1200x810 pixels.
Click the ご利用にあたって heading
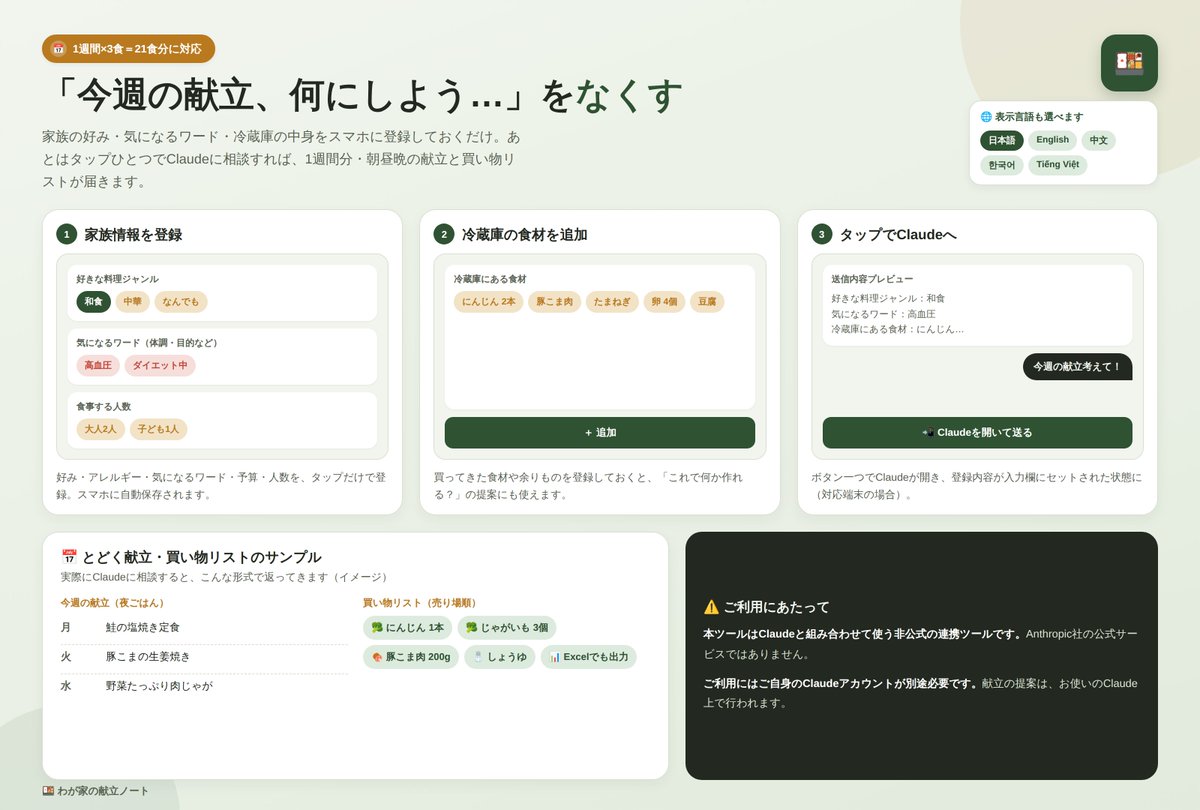click(x=776, y=607)
